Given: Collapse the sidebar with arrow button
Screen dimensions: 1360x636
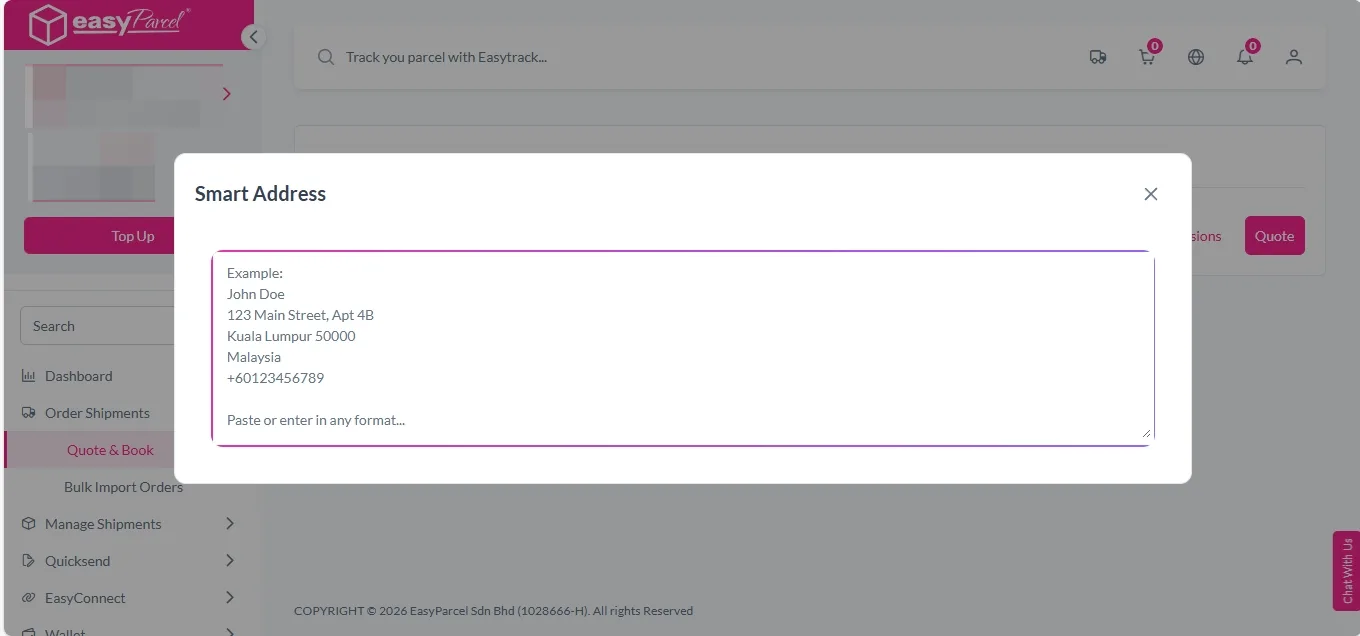Looking at the screenshot, I should click(253, 37).
